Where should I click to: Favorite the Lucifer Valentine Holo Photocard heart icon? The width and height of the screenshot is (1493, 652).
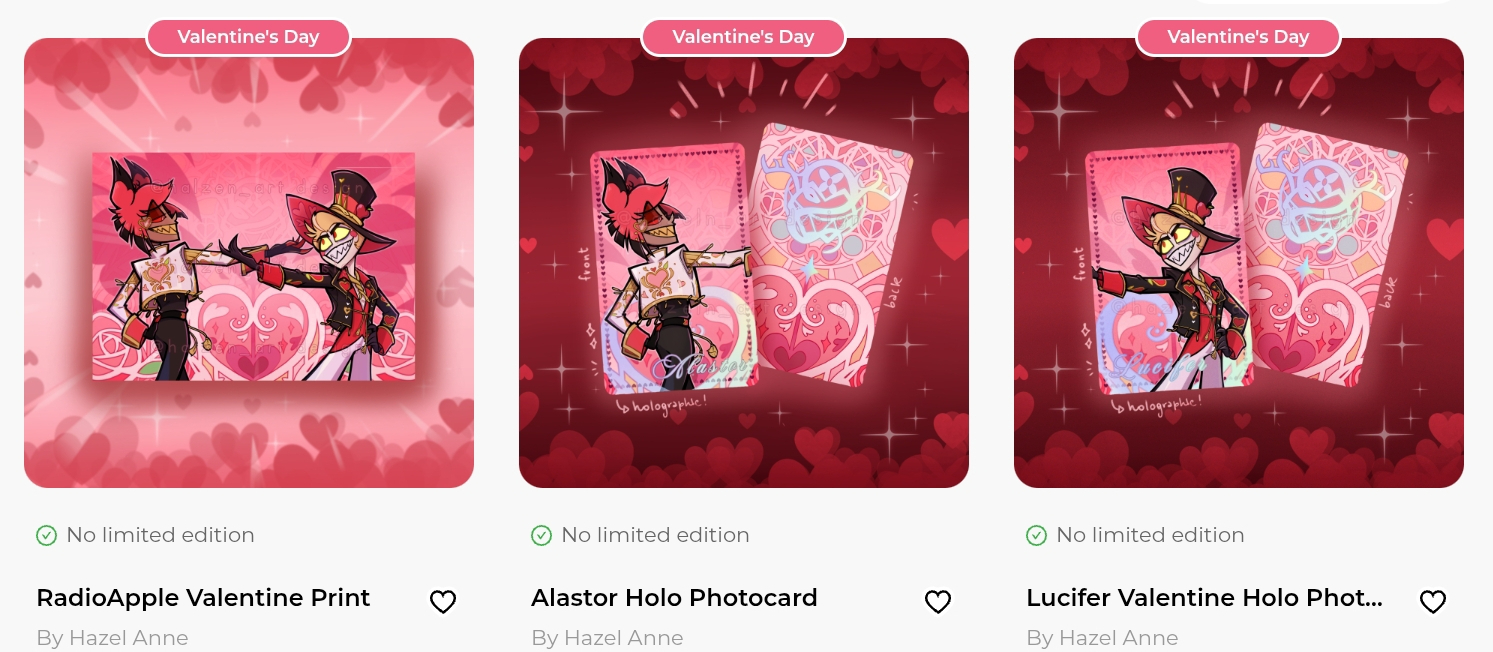click(x=1433, y=601)
